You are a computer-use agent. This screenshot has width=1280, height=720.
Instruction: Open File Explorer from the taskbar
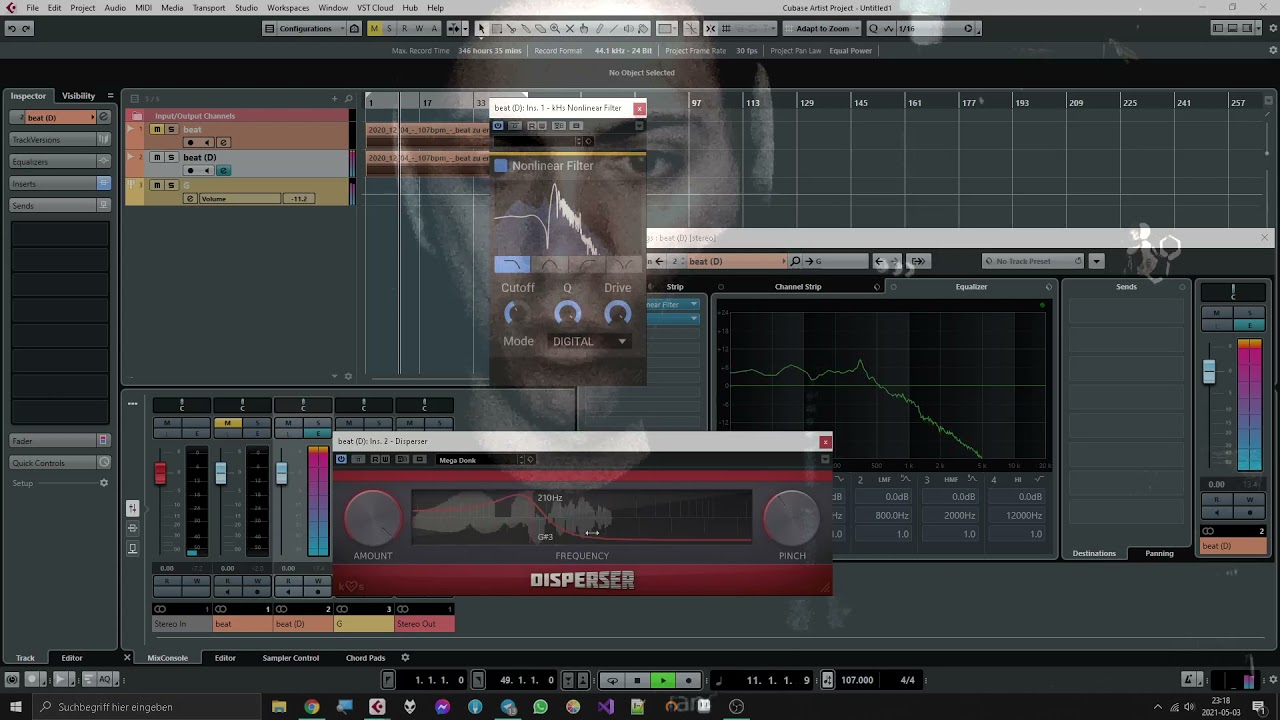tap(279, 707)
